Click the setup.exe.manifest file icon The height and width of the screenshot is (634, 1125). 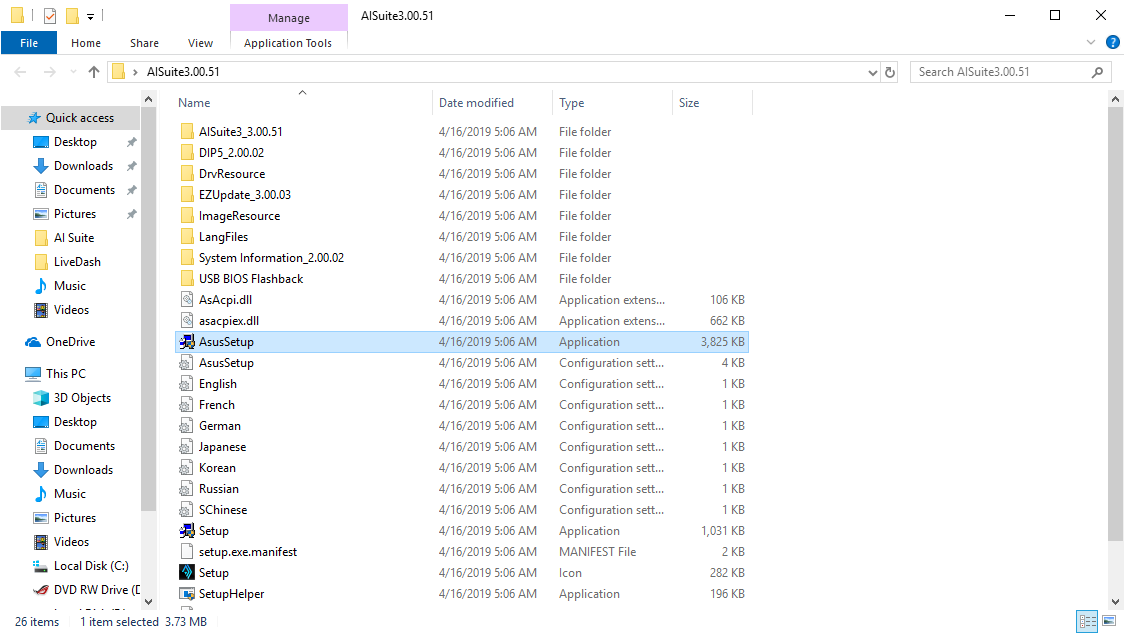[187, 552]
